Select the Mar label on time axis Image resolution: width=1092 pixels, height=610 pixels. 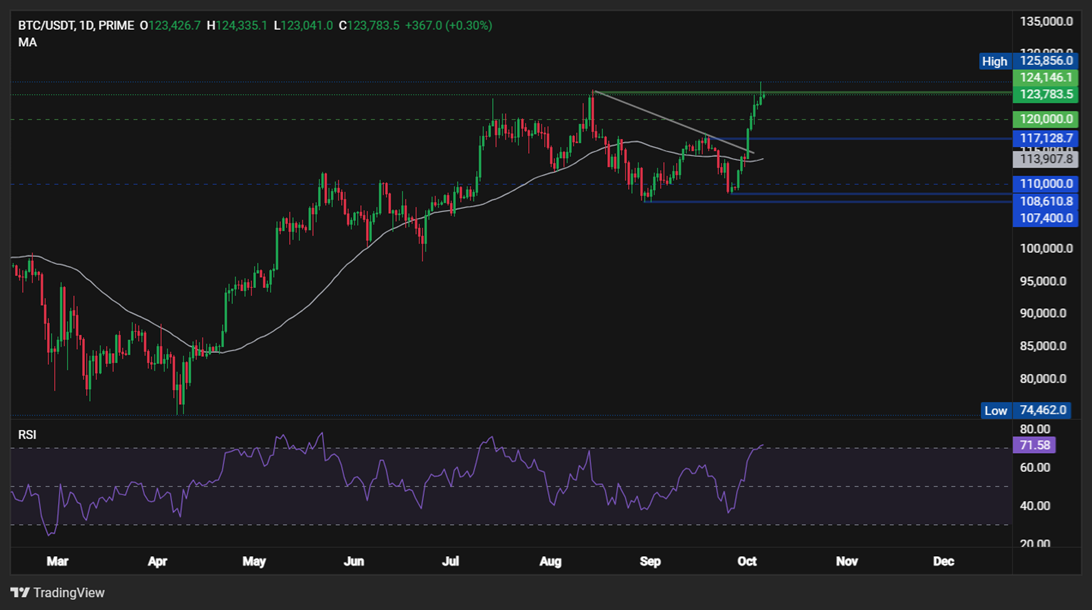pyautogui.click(x=59, y=562)
